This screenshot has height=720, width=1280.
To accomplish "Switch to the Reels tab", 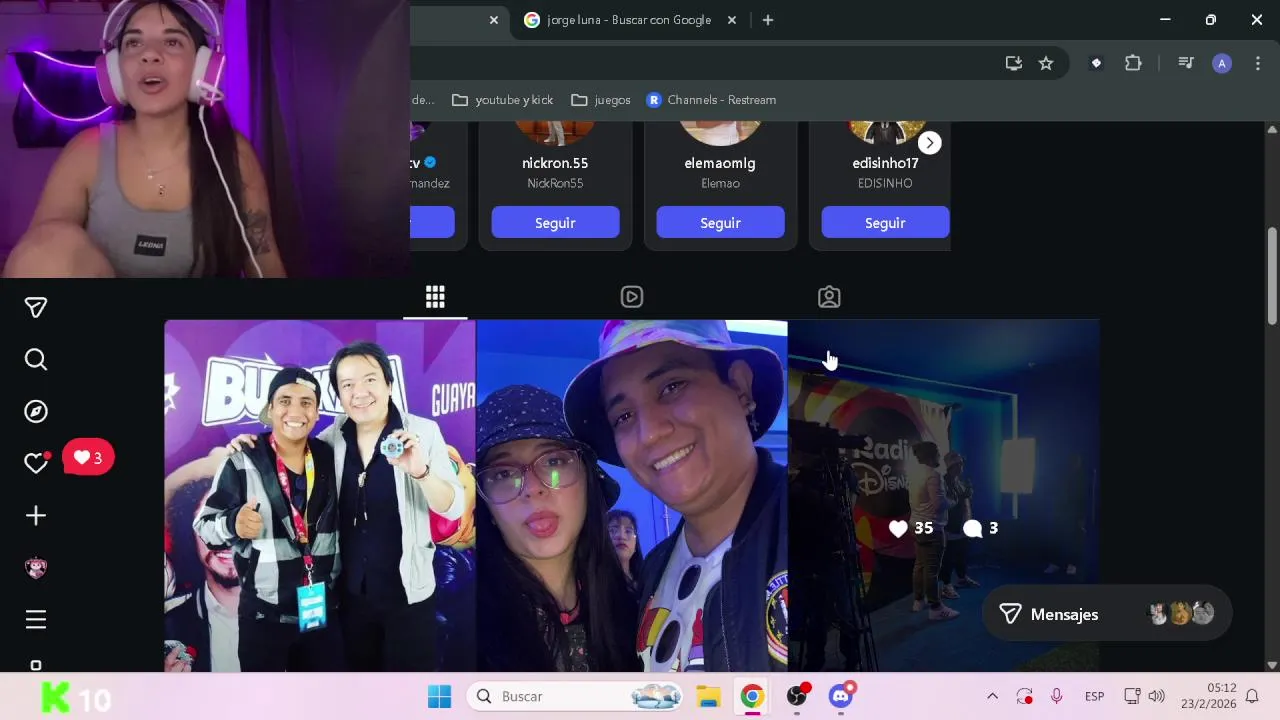I will coord(632,297).
